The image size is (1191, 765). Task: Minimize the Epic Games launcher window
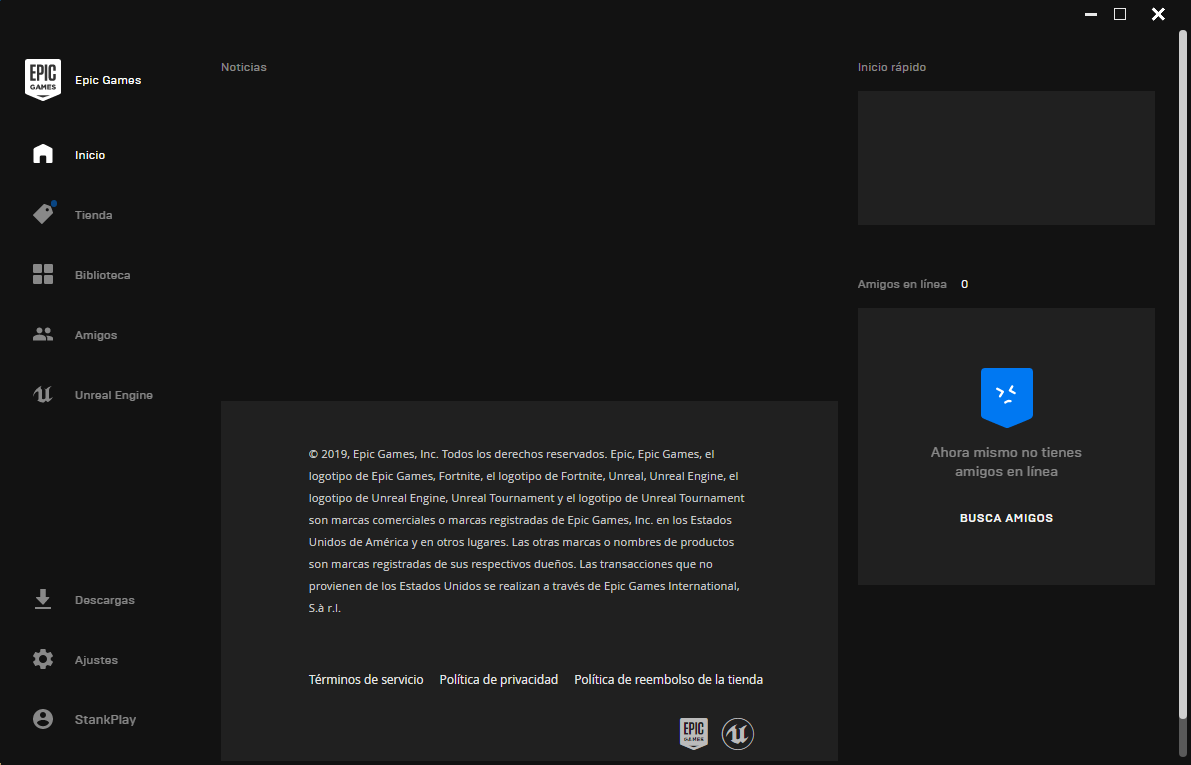pos(1091,14)
